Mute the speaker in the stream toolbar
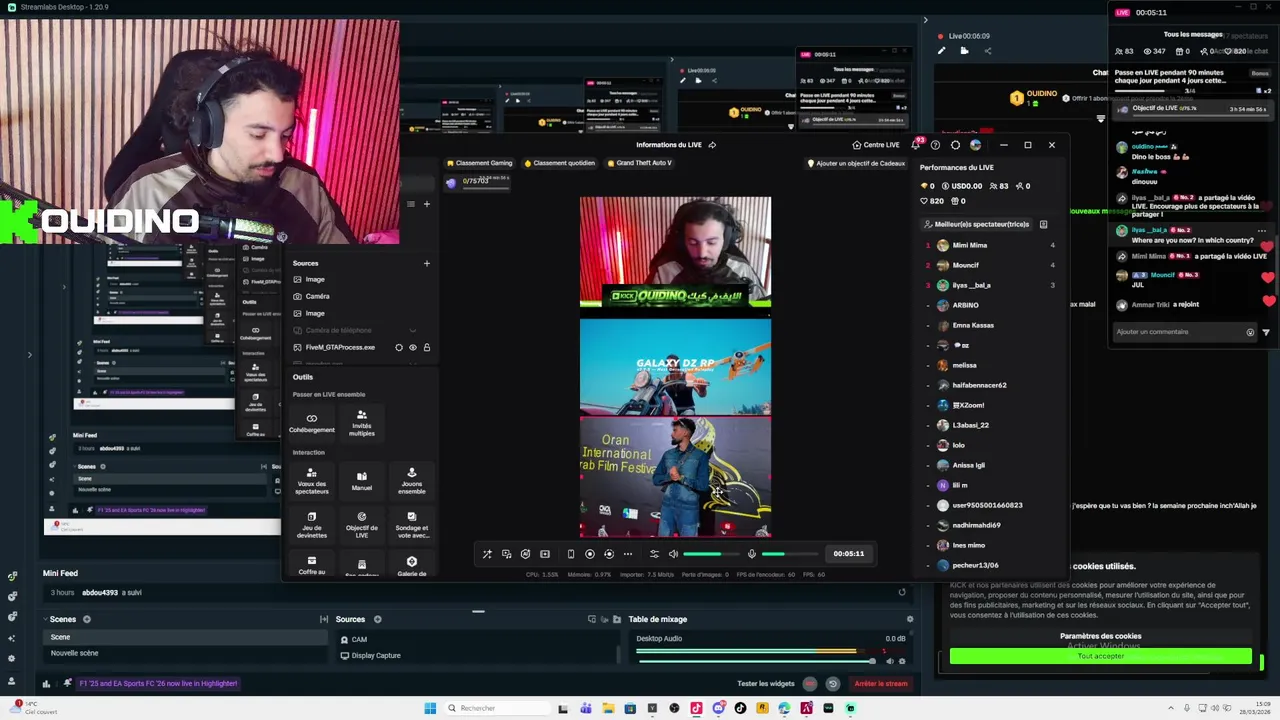 click(x=673, y=554)
